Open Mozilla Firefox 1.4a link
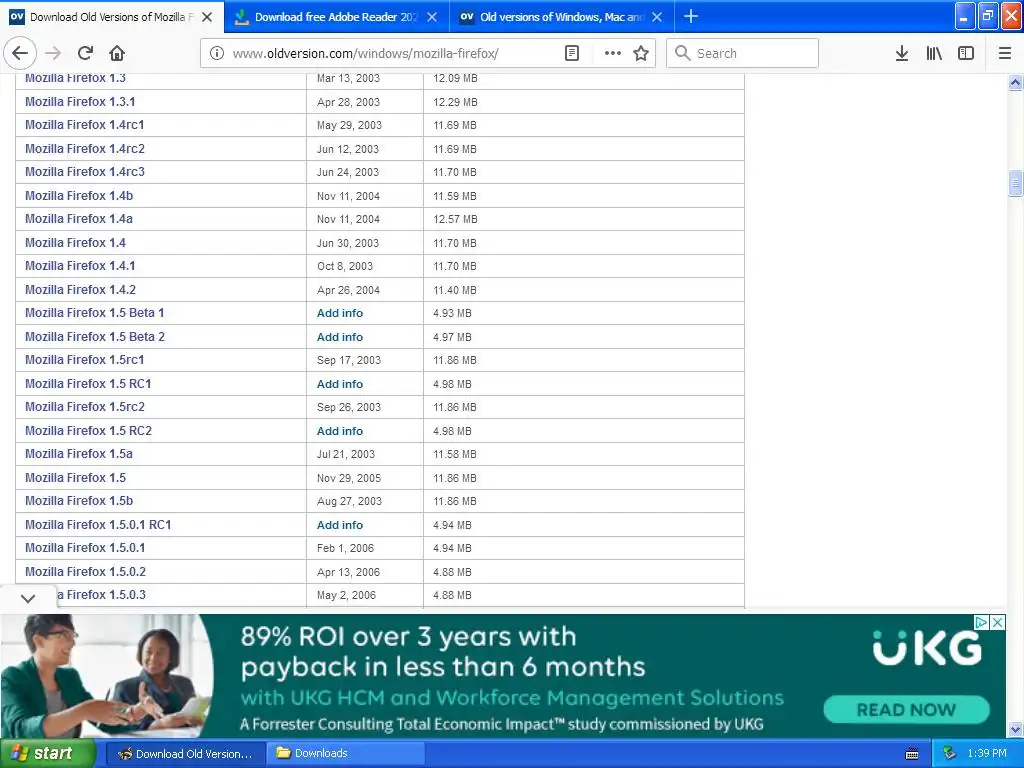Screen dimensions: 1024x768 click(78, 219)
